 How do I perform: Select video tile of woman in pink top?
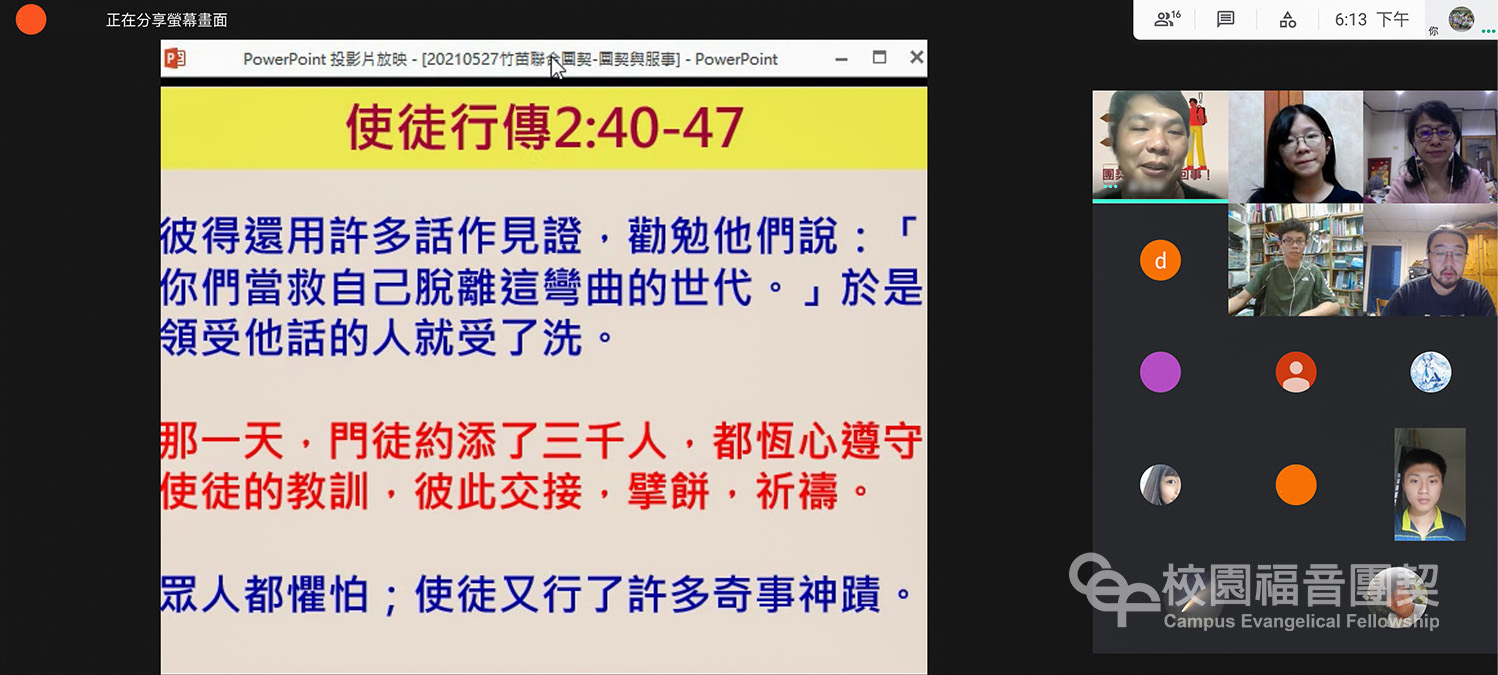tap(1430, 146)
